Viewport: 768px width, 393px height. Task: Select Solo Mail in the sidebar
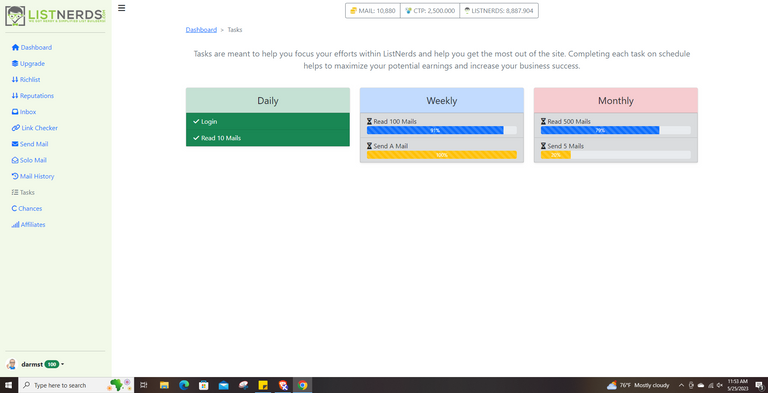coord(29,160)
